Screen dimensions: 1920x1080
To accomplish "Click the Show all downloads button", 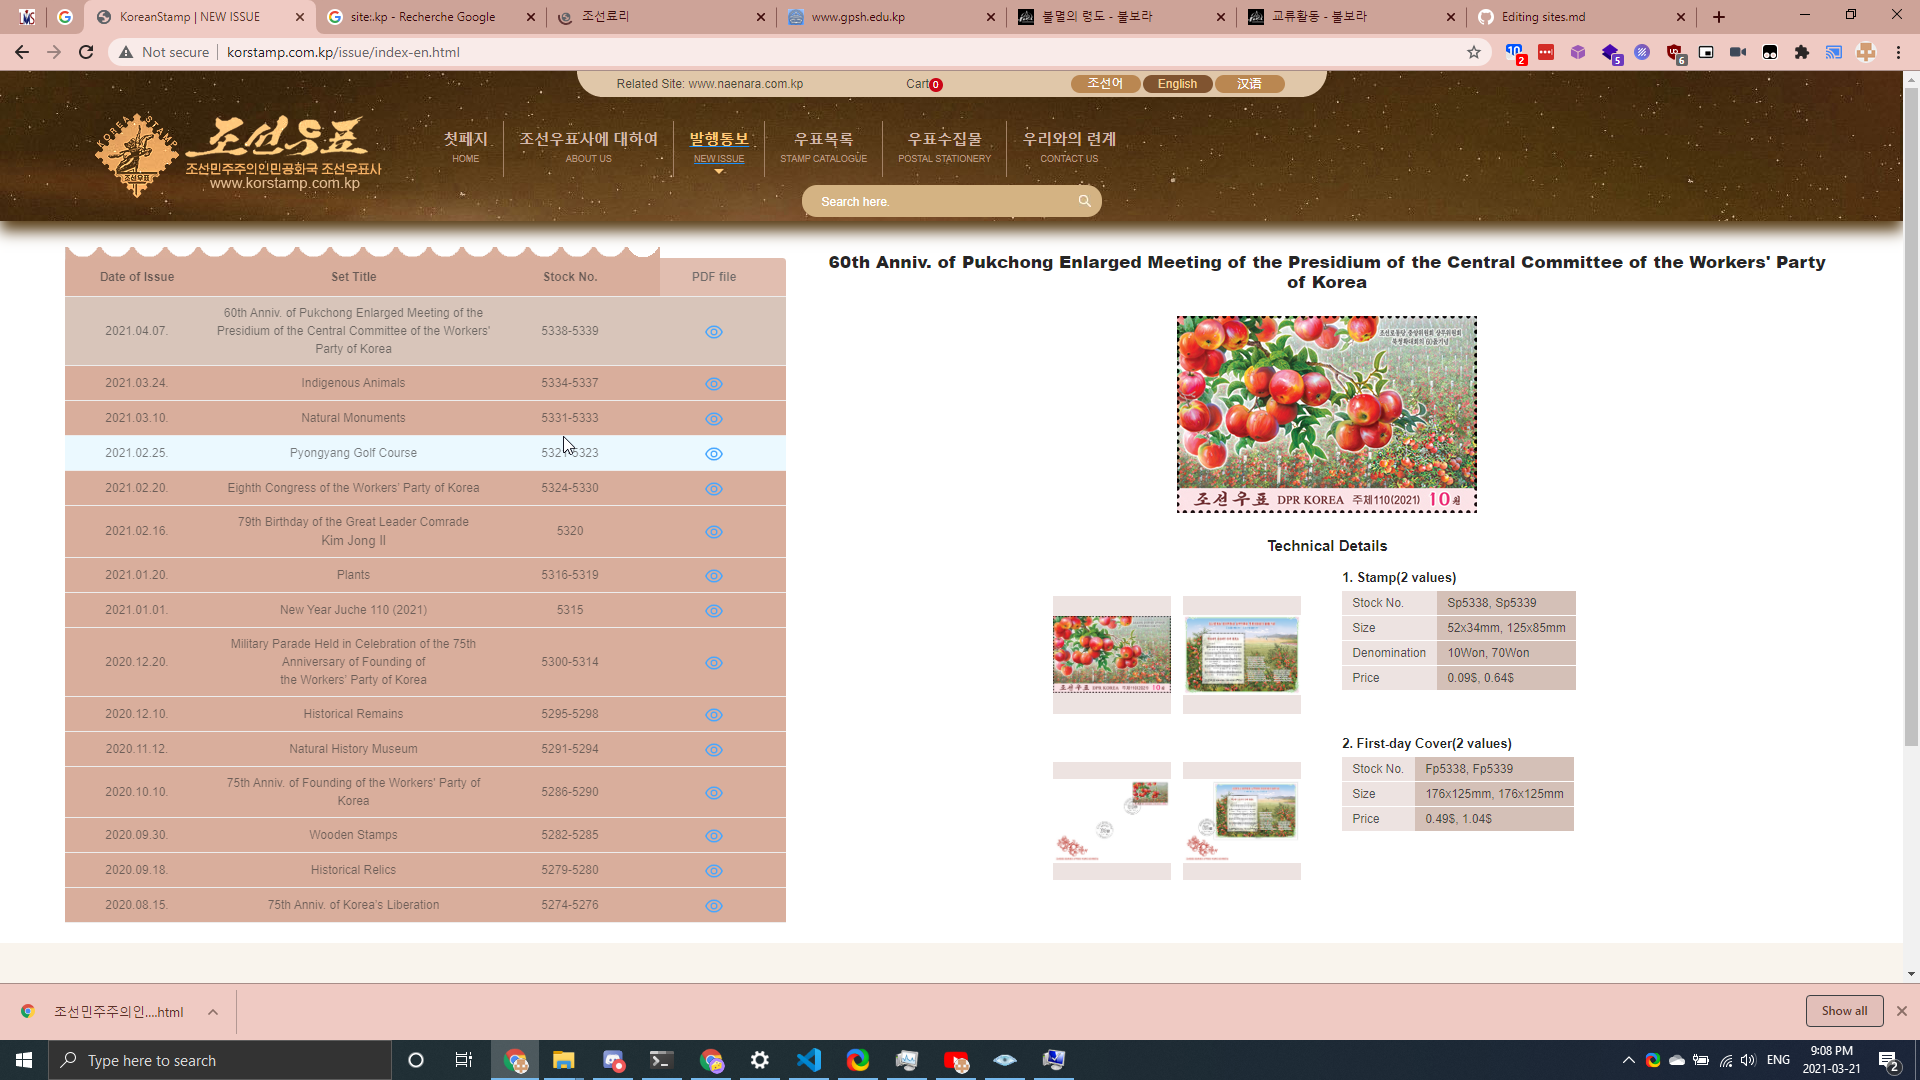I will [1843, 1011].
